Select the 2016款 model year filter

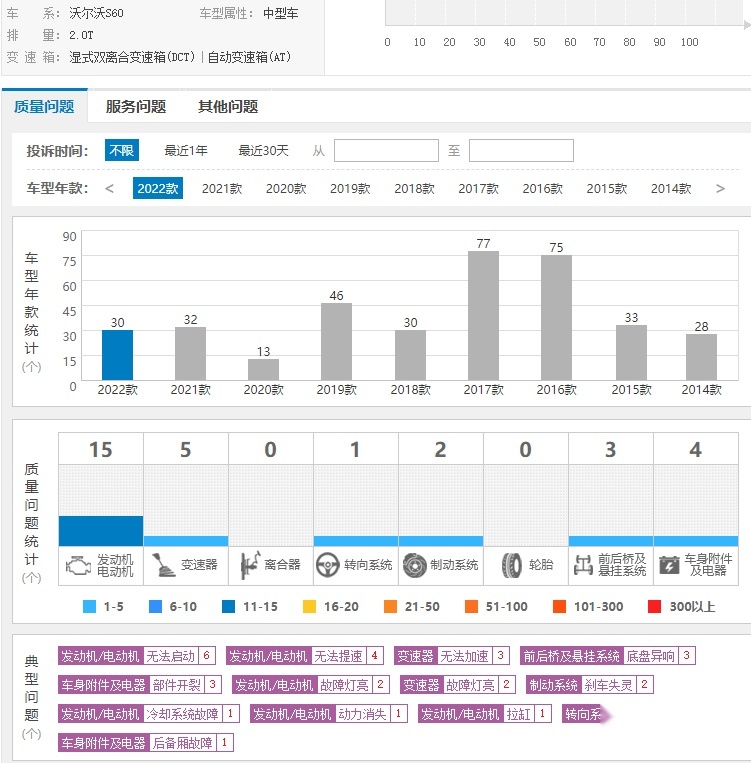click(x=543, y=188)
